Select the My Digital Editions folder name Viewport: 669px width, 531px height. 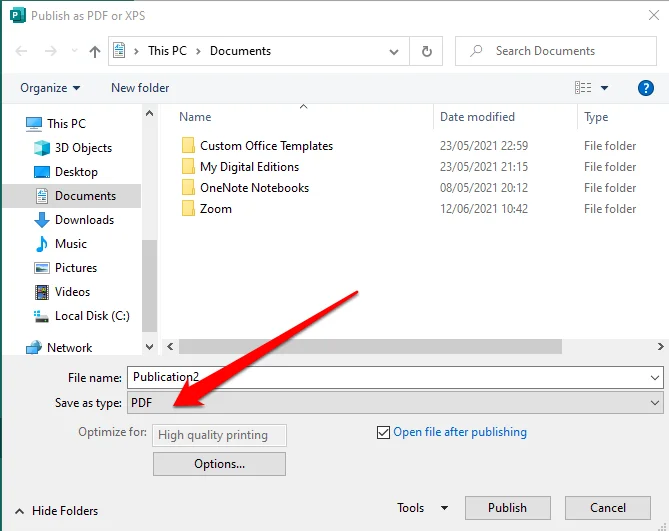pyautogui.click(x=250, y=167)
